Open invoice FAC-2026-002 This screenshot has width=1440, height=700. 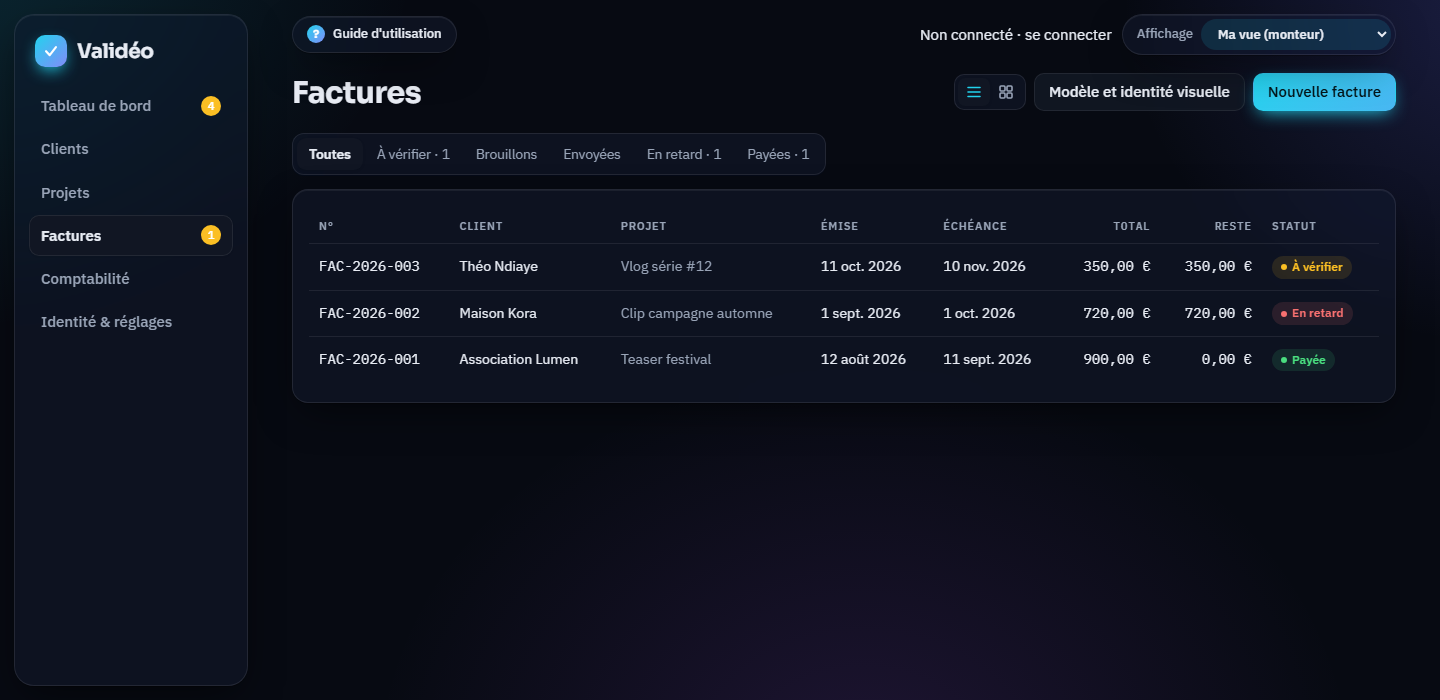[369, 313]
